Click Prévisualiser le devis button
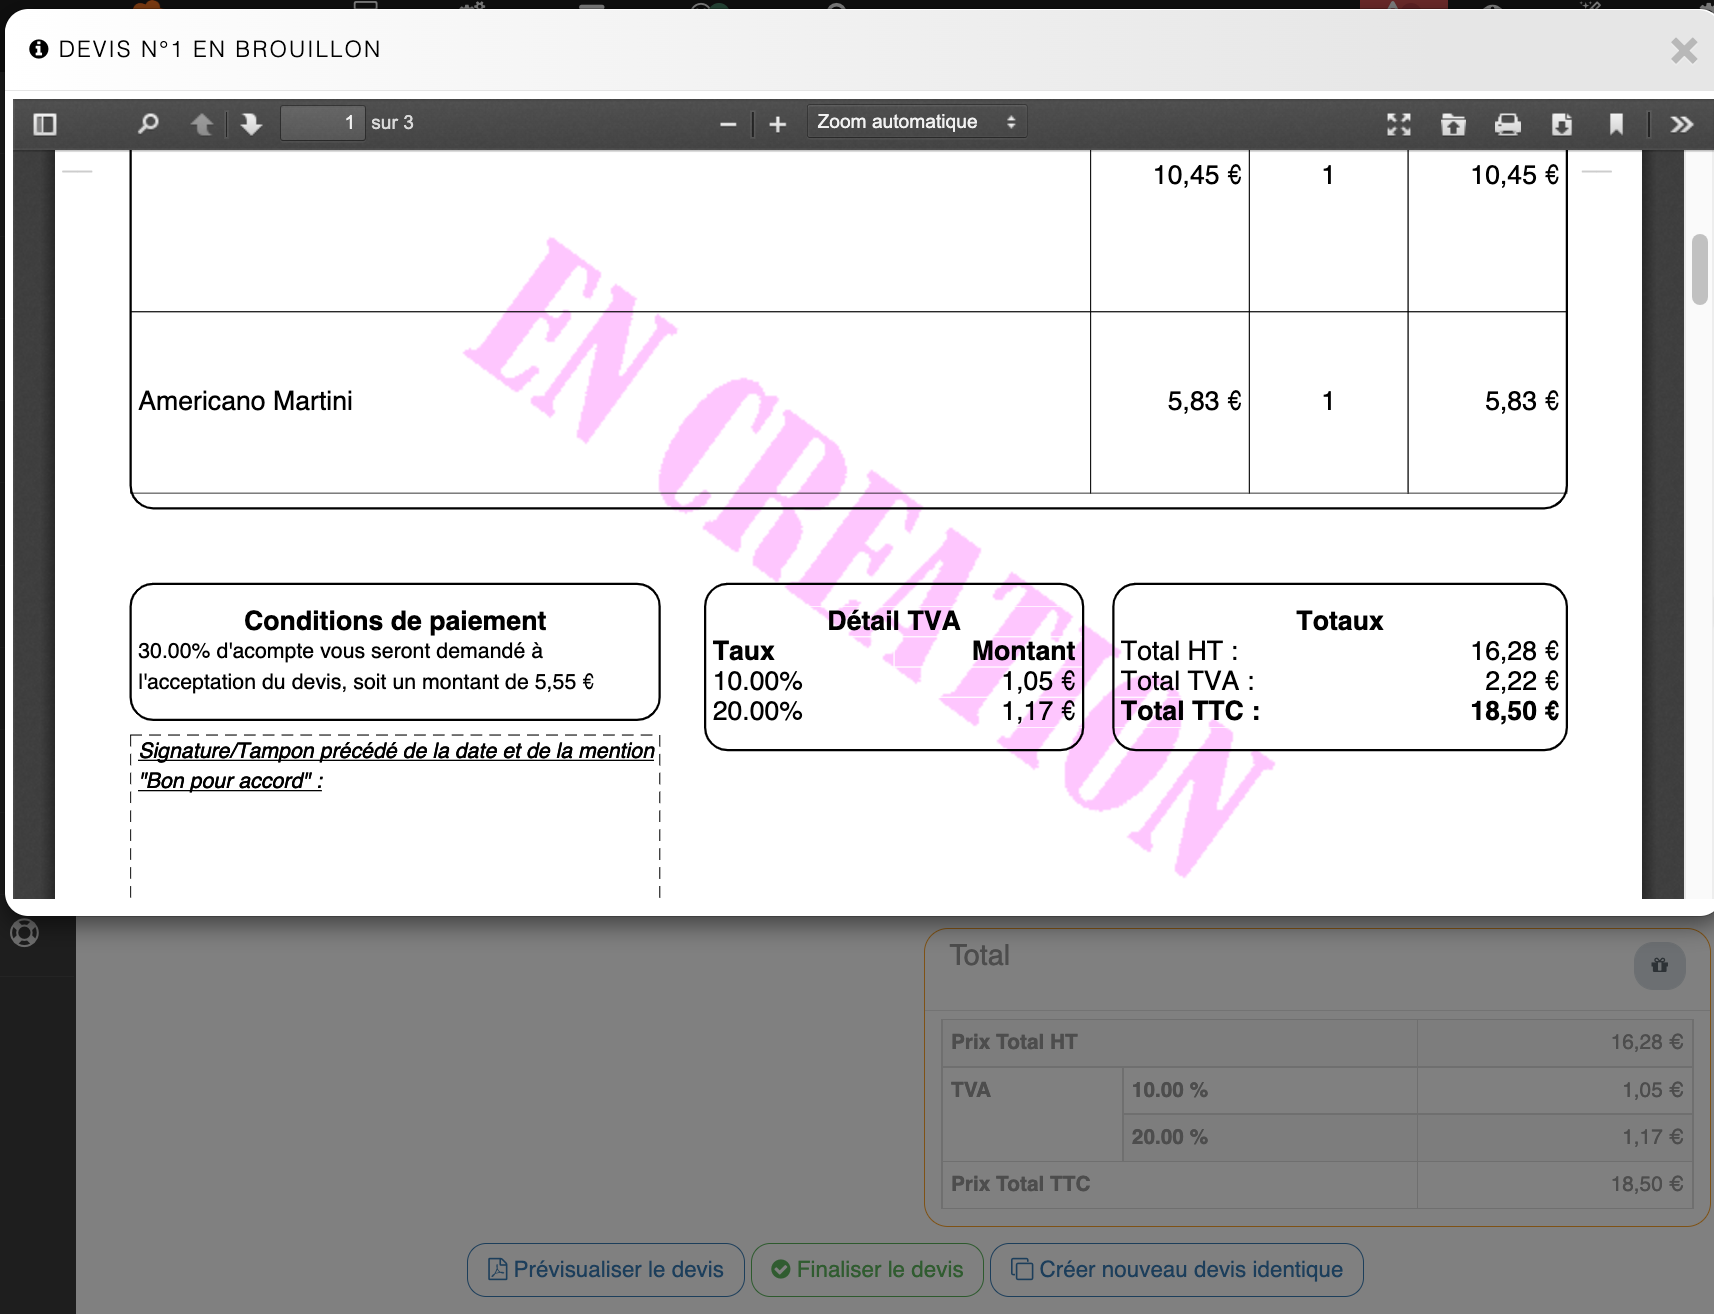1714x1314 pixels. tap(606, 1269)
